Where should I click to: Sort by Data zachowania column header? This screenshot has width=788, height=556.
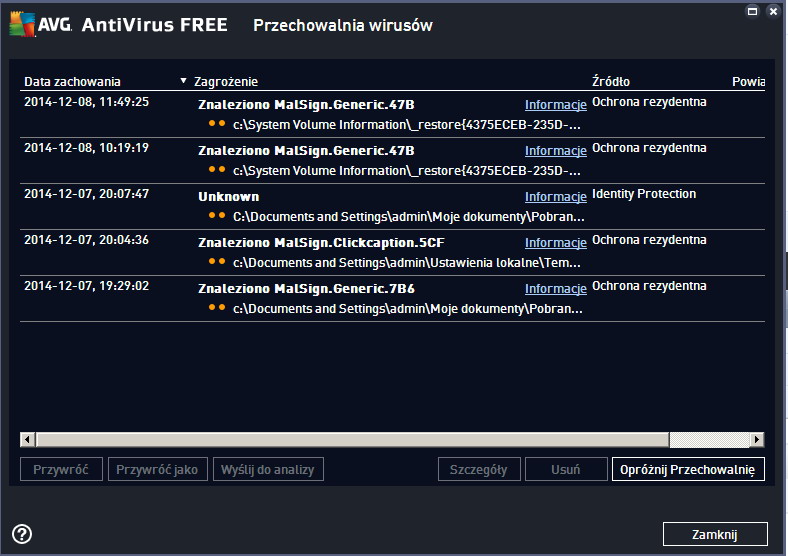point(72,81)
